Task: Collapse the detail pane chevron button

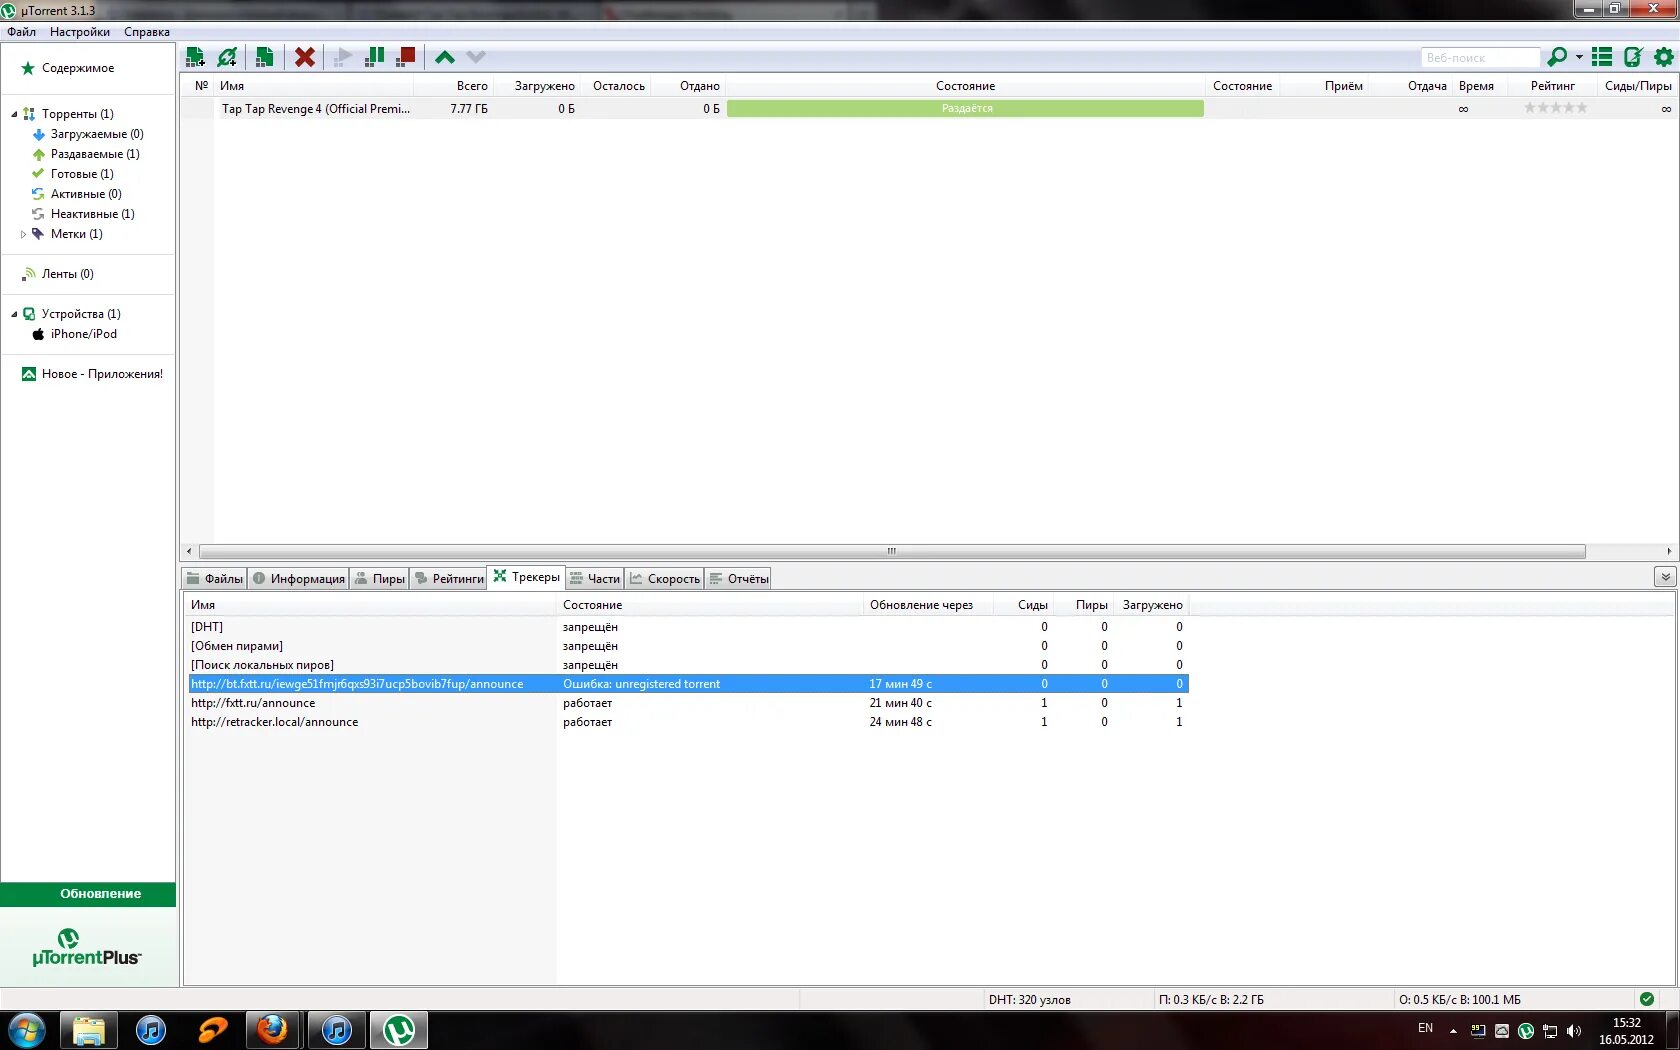Action: (x=1664, y=577)
